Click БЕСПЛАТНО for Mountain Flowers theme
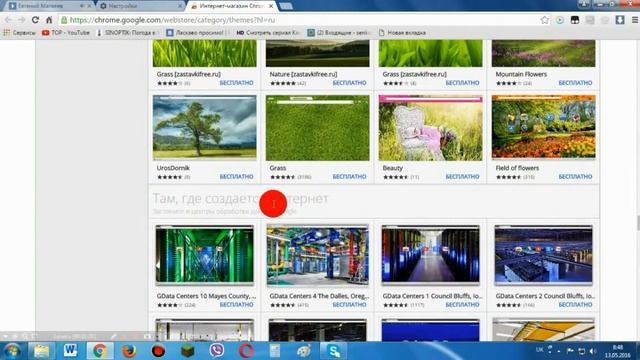Image resolution: width=640 pixels, height=360 pixels. click(575, 83)
